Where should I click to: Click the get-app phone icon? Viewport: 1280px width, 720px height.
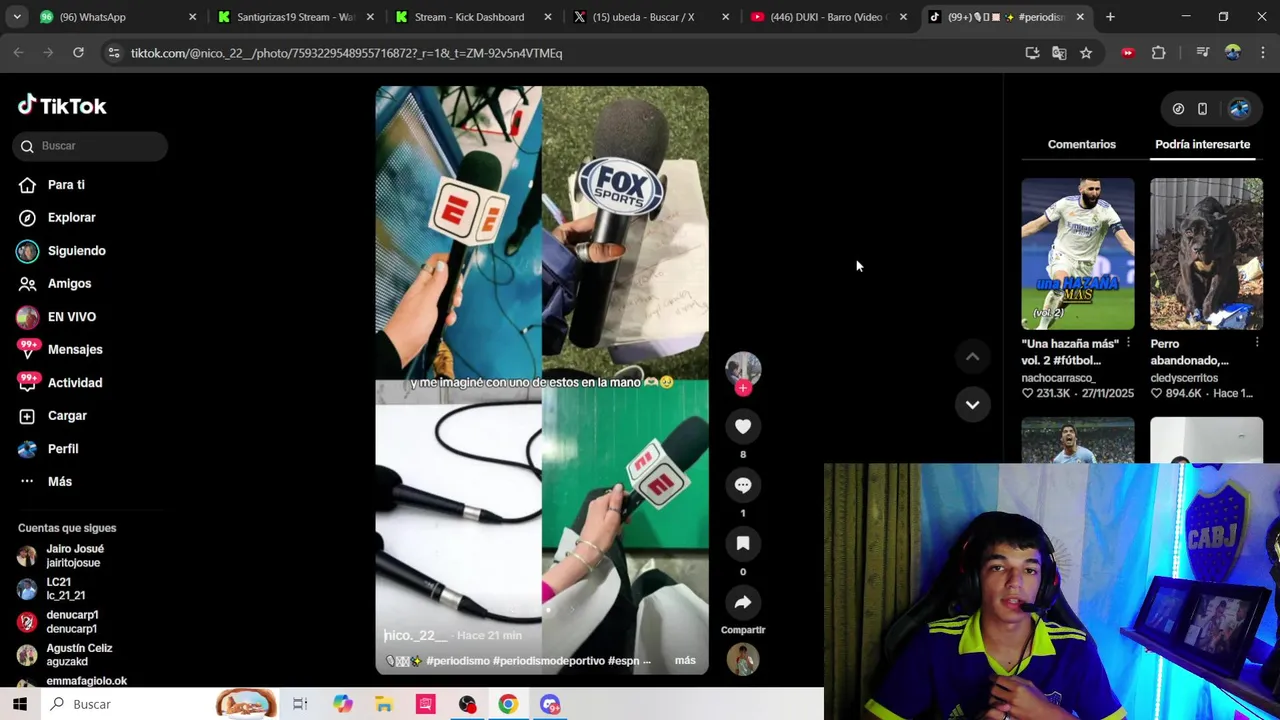click(1202, 109)
